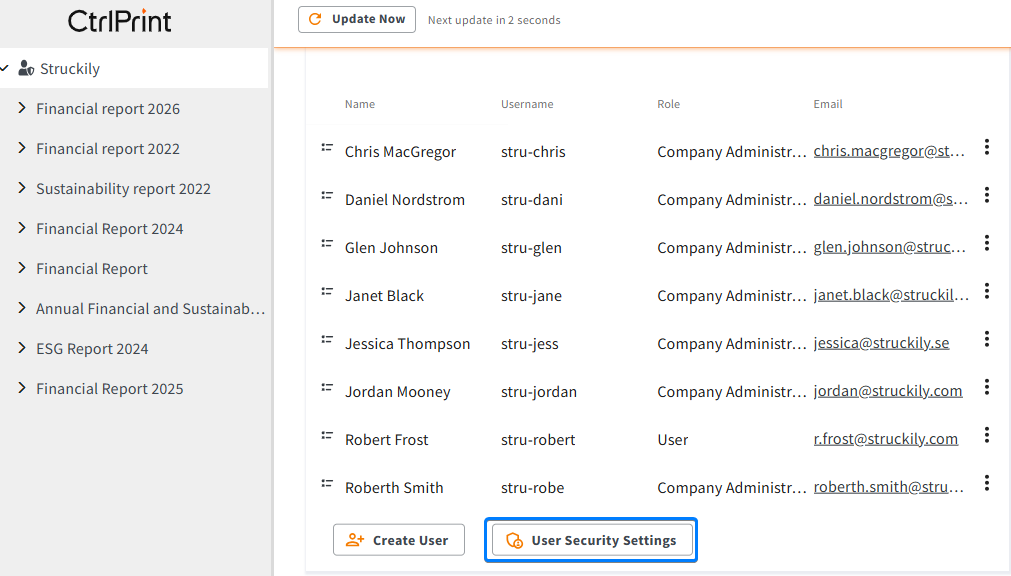Open the three-dot menu for Jessica Thompson
1011x576 pixels.
coord(986,339)
